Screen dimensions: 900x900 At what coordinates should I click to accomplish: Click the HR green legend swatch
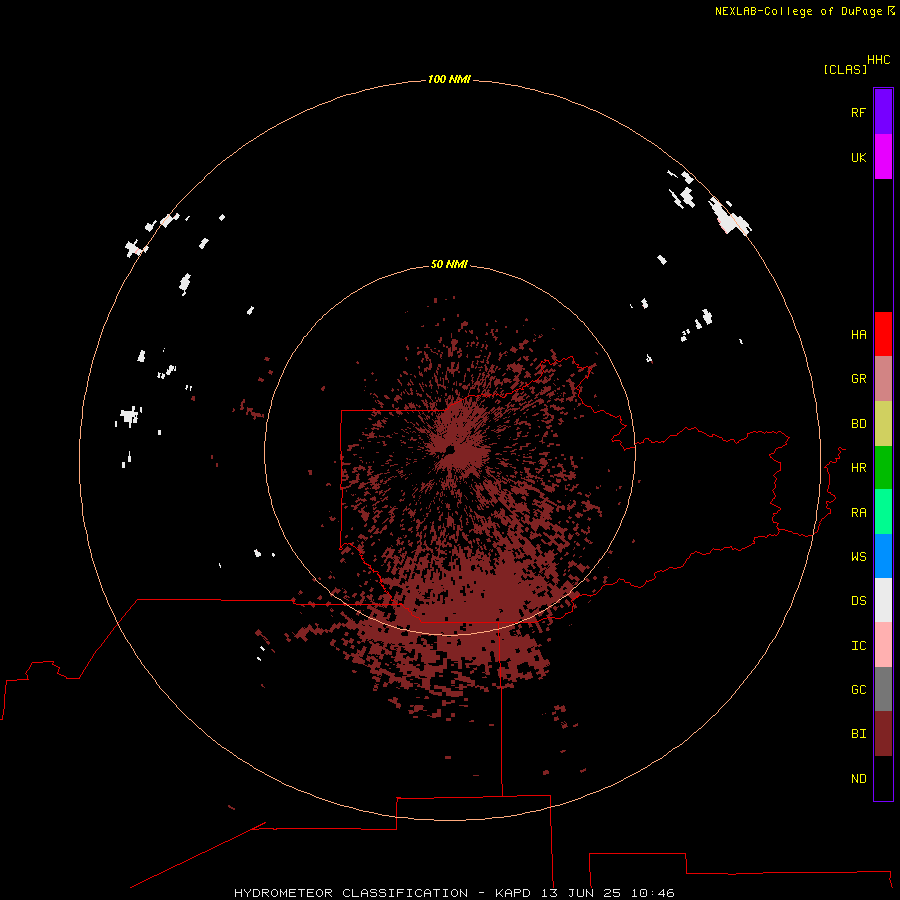click(883, 468)
